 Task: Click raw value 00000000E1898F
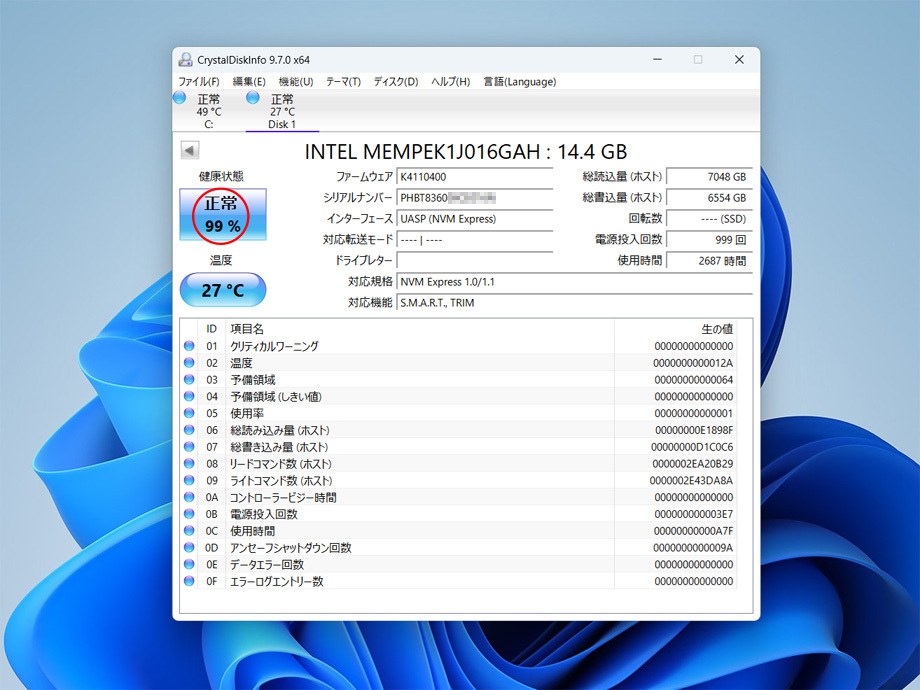[x=694, y=430]
